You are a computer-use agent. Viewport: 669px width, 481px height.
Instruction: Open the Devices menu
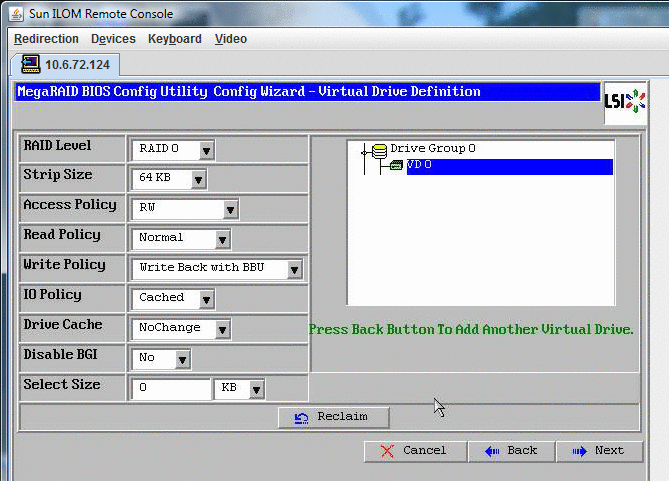tap(113, 39)
